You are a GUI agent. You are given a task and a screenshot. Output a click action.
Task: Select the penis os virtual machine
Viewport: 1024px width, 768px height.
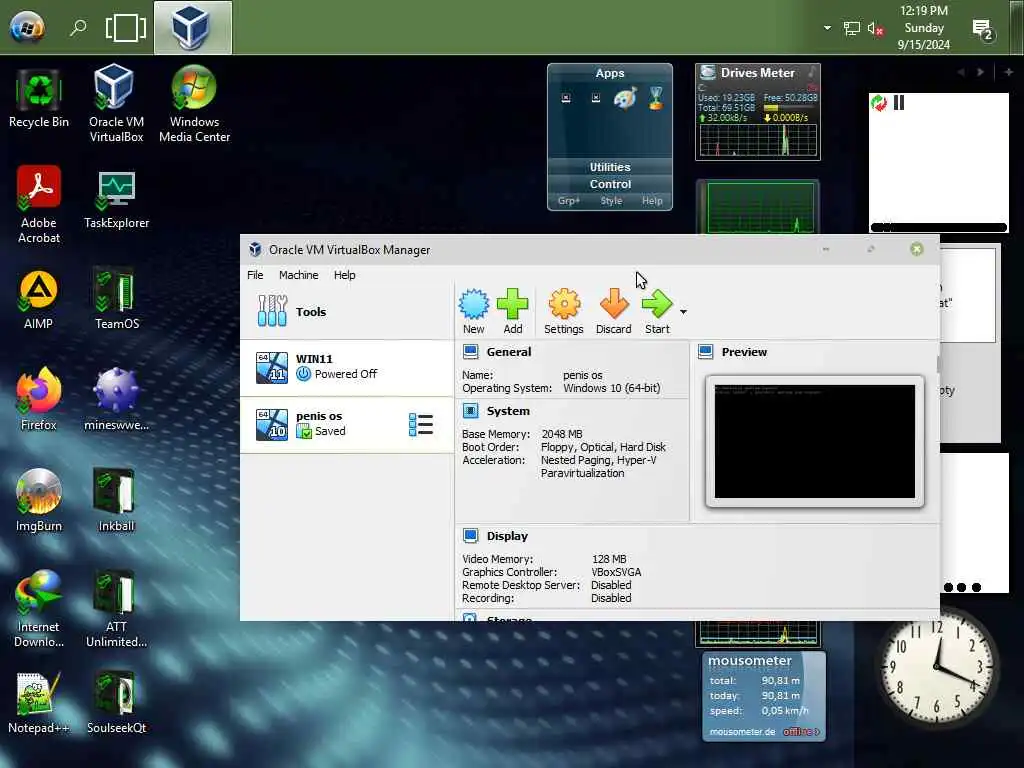(347, 424)
